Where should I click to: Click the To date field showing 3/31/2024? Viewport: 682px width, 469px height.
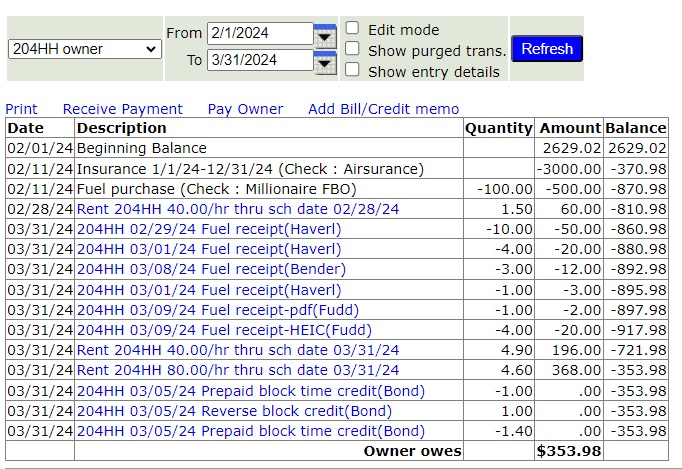260,60
